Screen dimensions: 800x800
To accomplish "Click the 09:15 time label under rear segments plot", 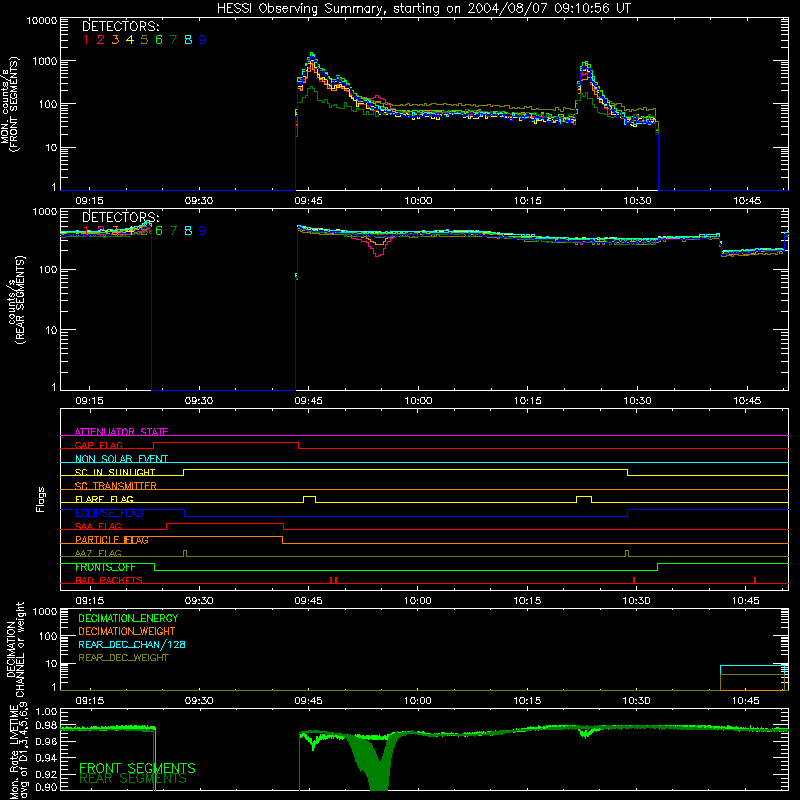I will tap(89, 401).
